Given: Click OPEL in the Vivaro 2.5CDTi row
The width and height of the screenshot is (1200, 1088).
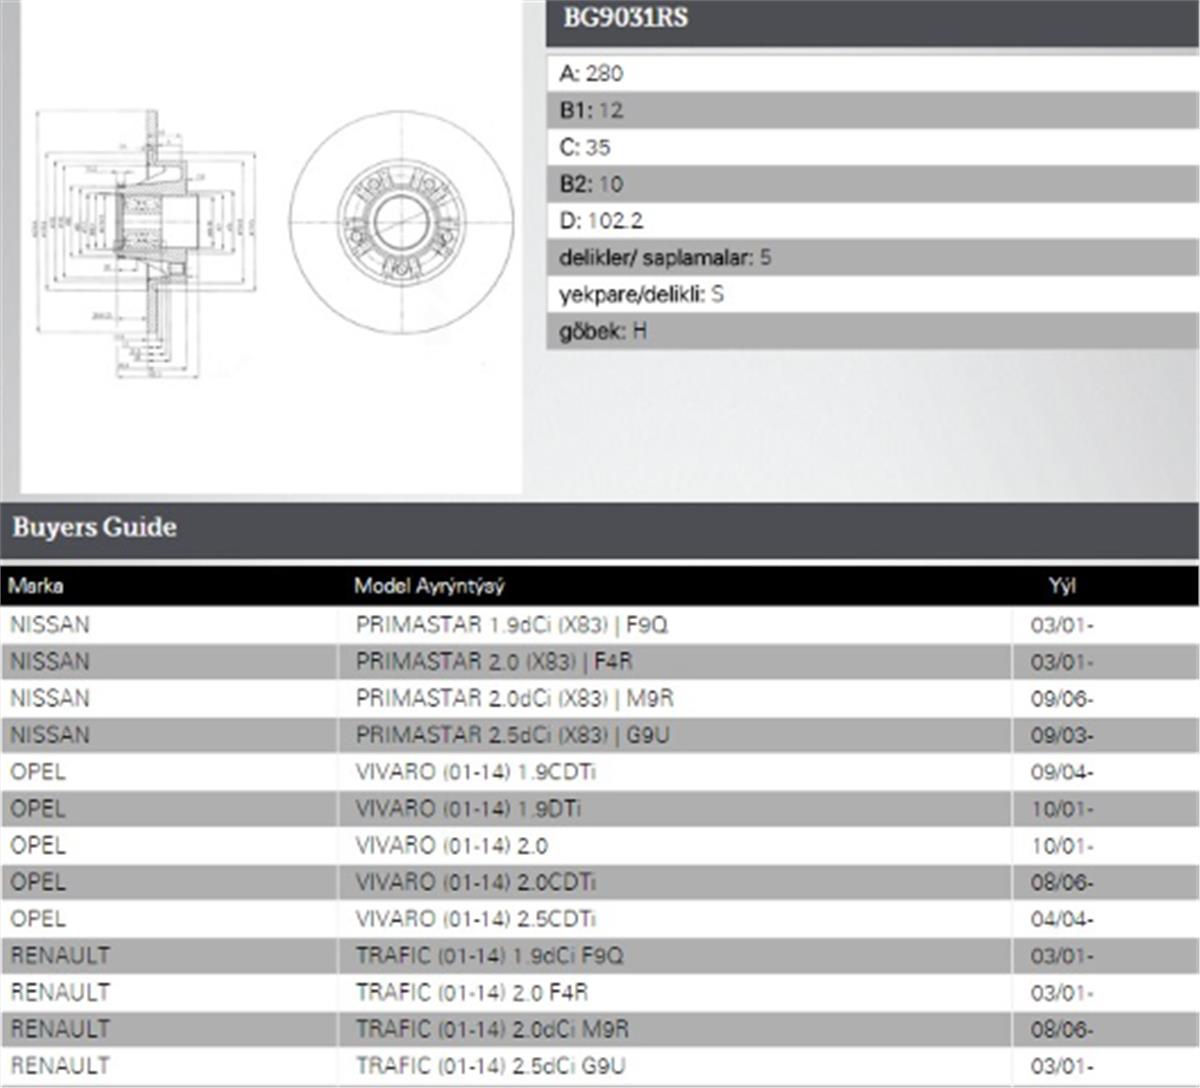Looking at the screenshot, I should 38,919.
